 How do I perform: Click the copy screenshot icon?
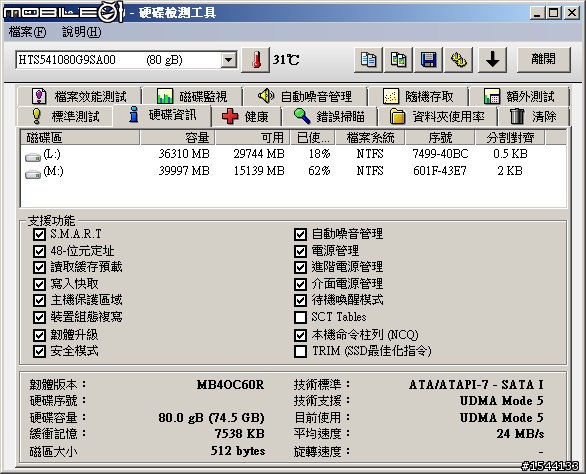tap(398, 60)
